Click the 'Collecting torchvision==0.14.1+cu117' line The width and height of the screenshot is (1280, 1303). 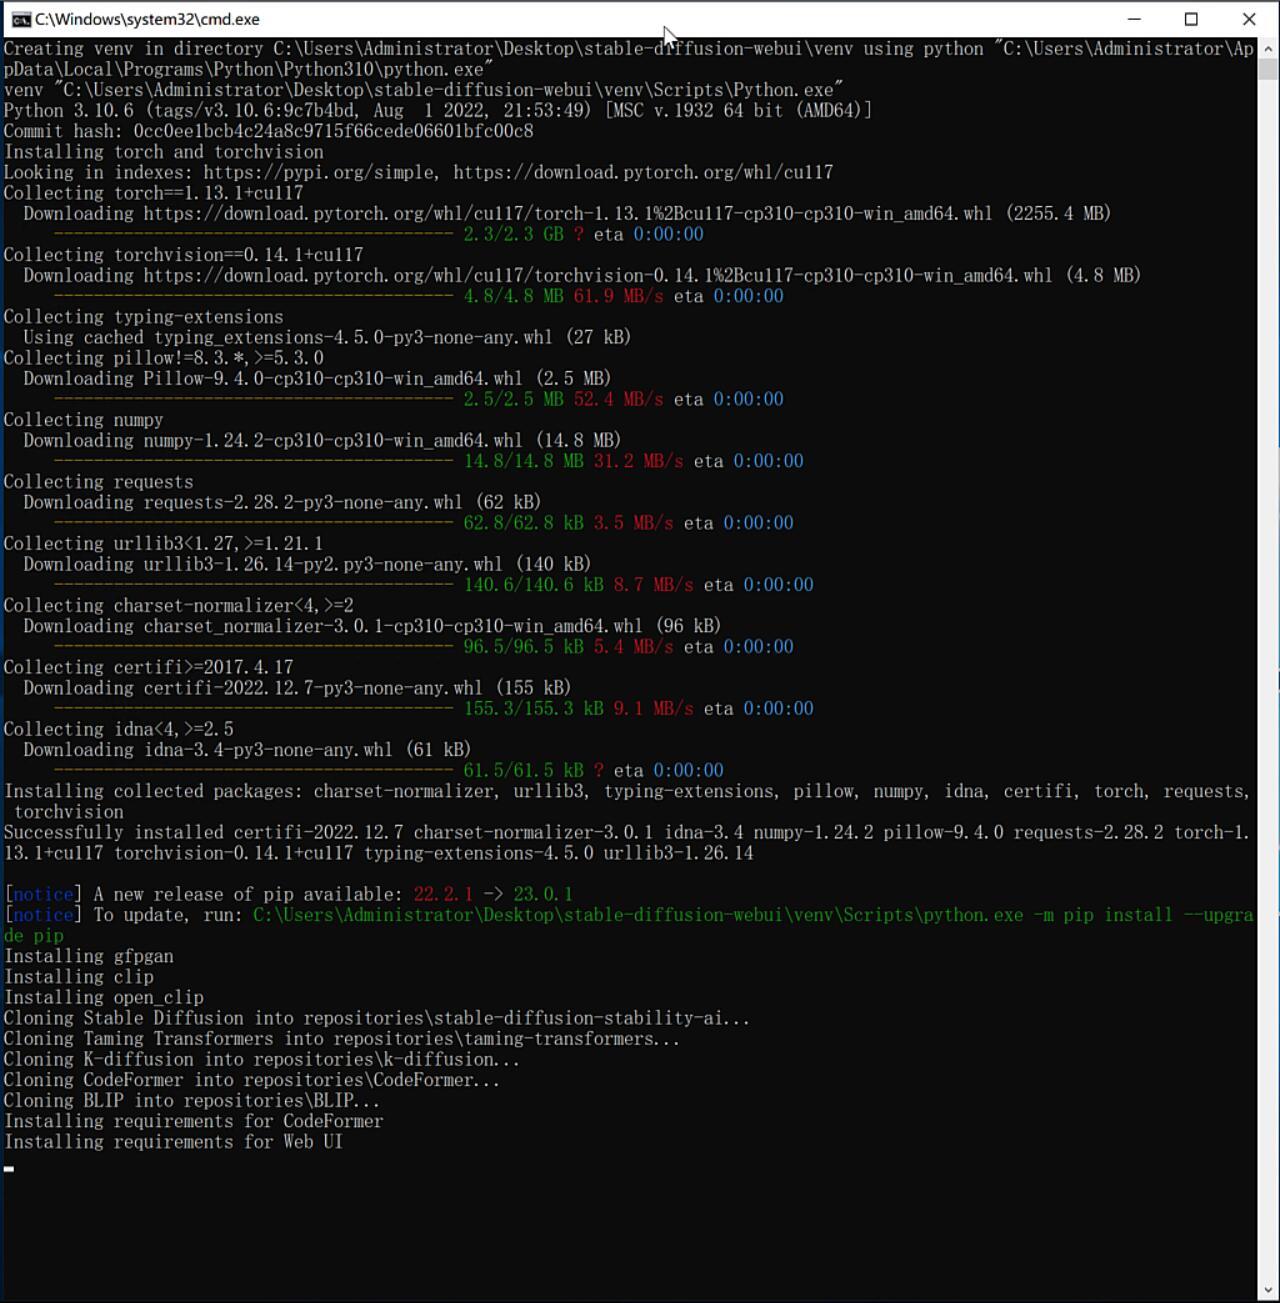click(184, 255)
